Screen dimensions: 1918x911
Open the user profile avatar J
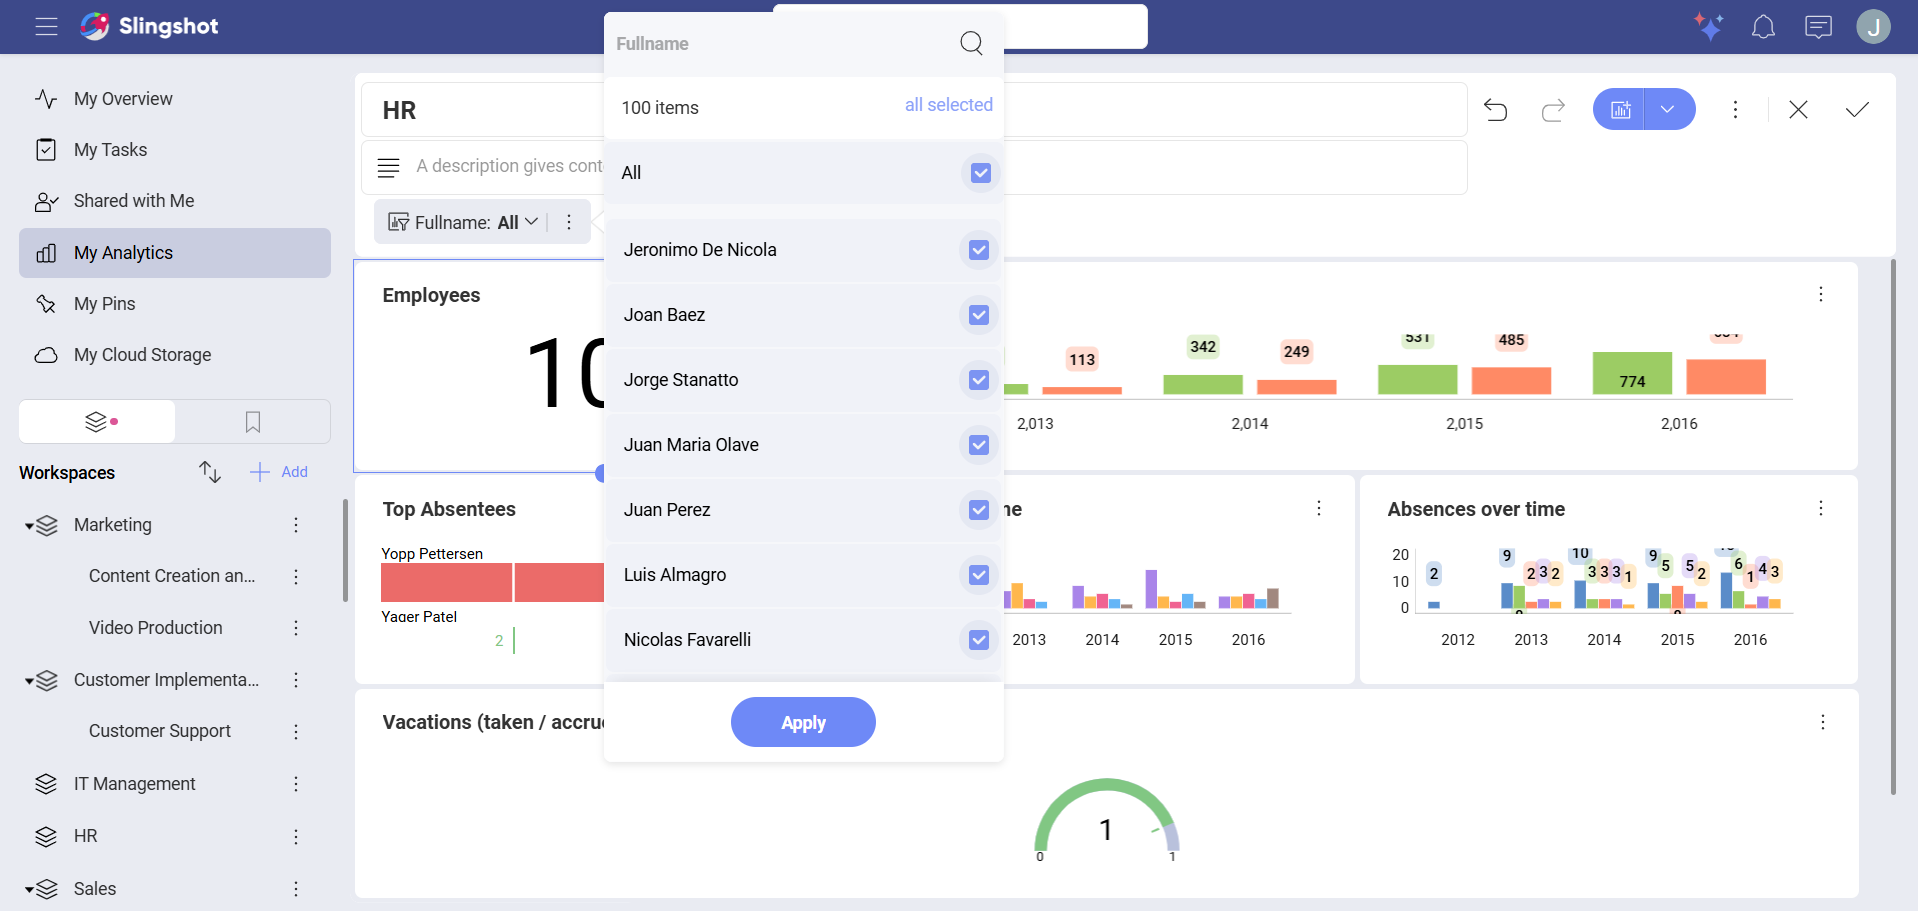click(x=1873, y=27)
